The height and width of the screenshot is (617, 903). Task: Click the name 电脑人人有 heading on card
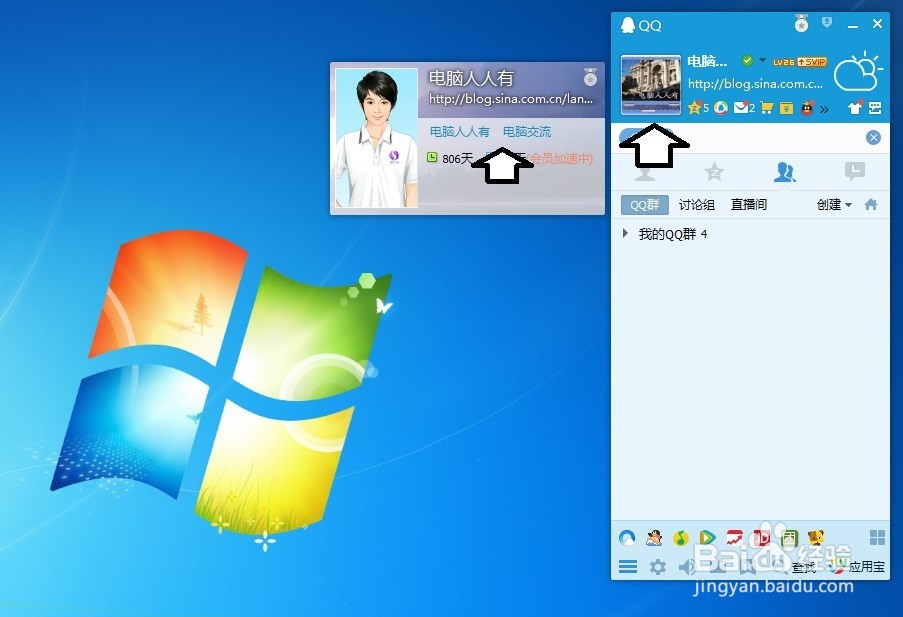point(471,78)
